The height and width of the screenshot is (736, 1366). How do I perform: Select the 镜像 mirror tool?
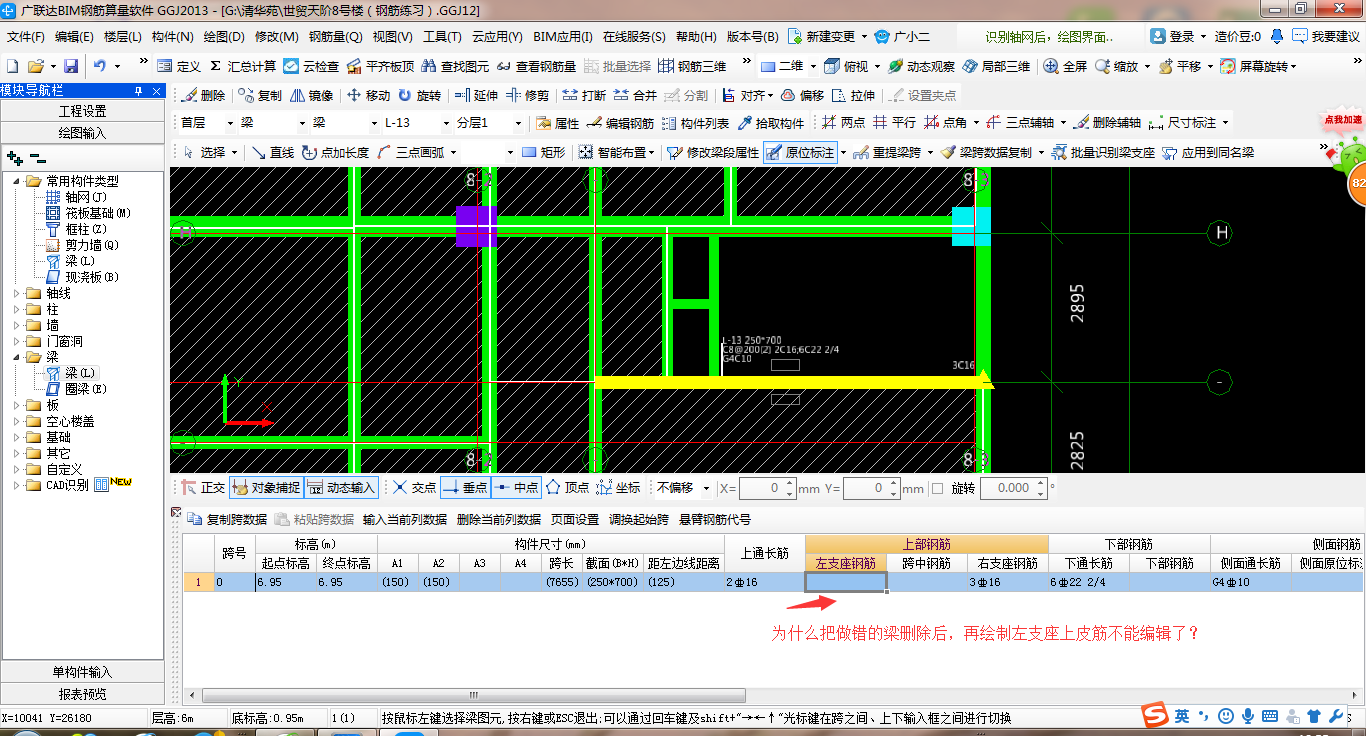(x=312, y=96)
